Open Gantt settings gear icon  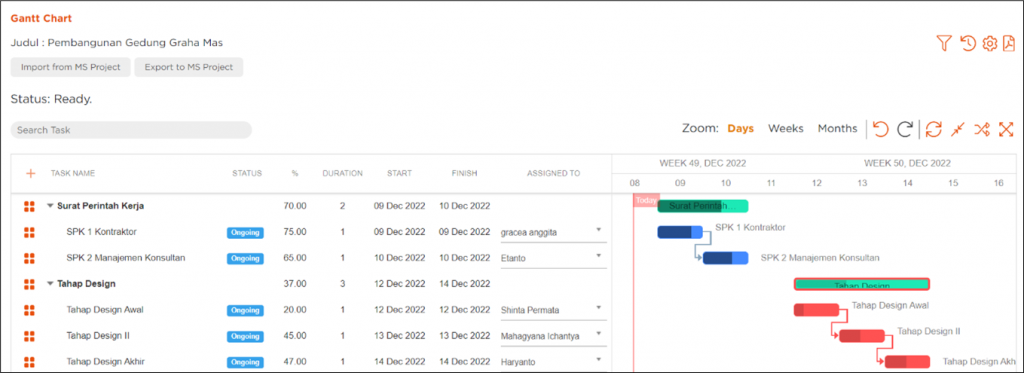pos(990,43)
